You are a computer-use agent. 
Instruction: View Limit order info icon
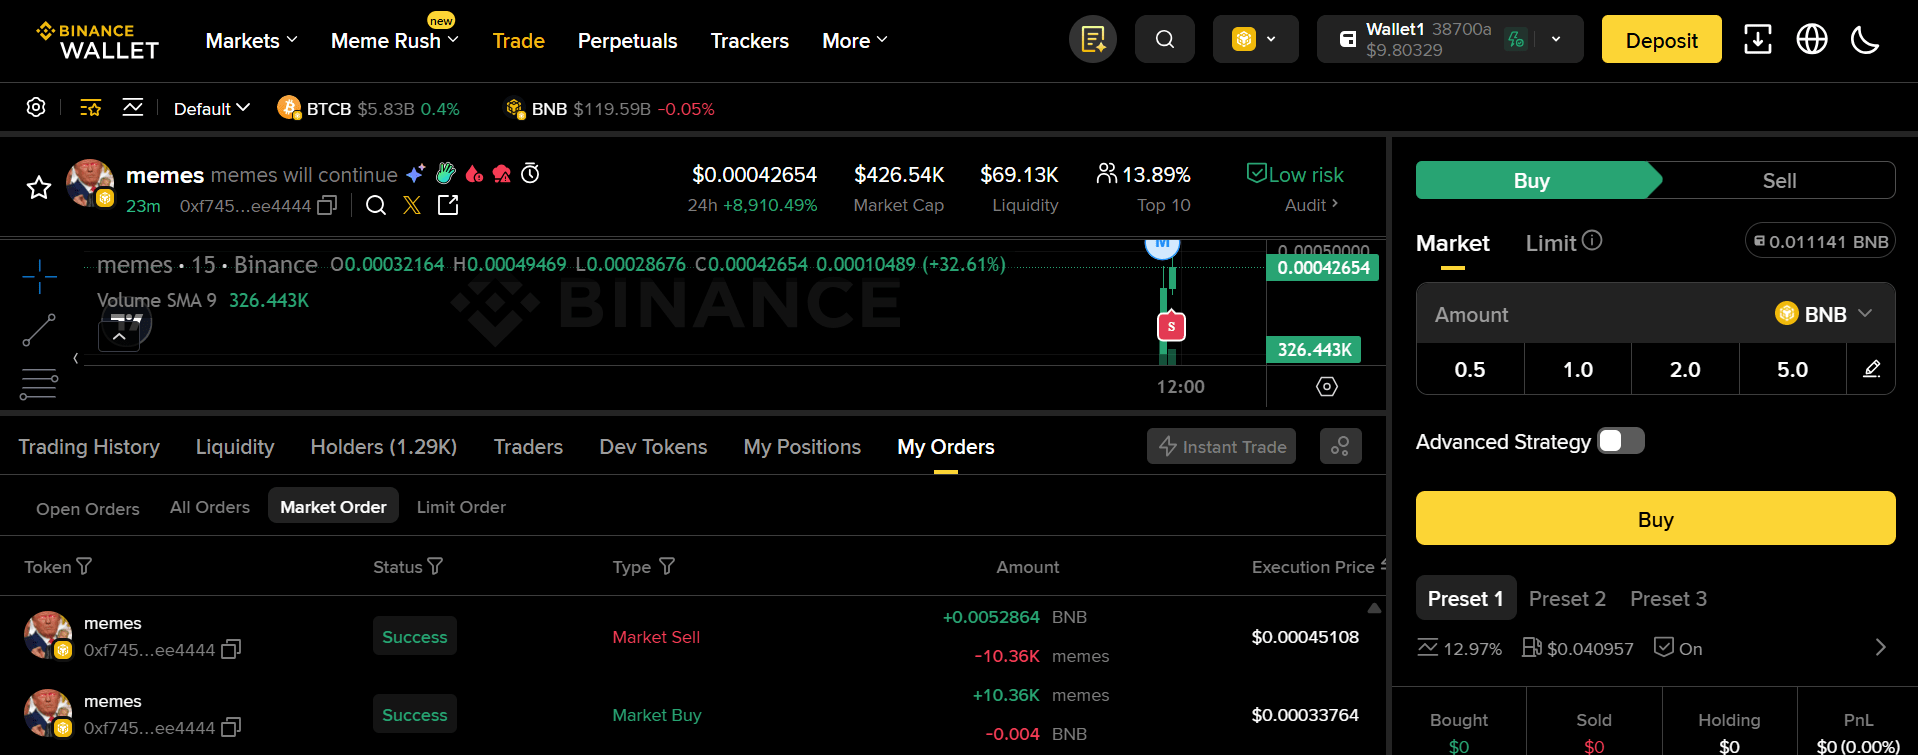[x=1592, y=241]
